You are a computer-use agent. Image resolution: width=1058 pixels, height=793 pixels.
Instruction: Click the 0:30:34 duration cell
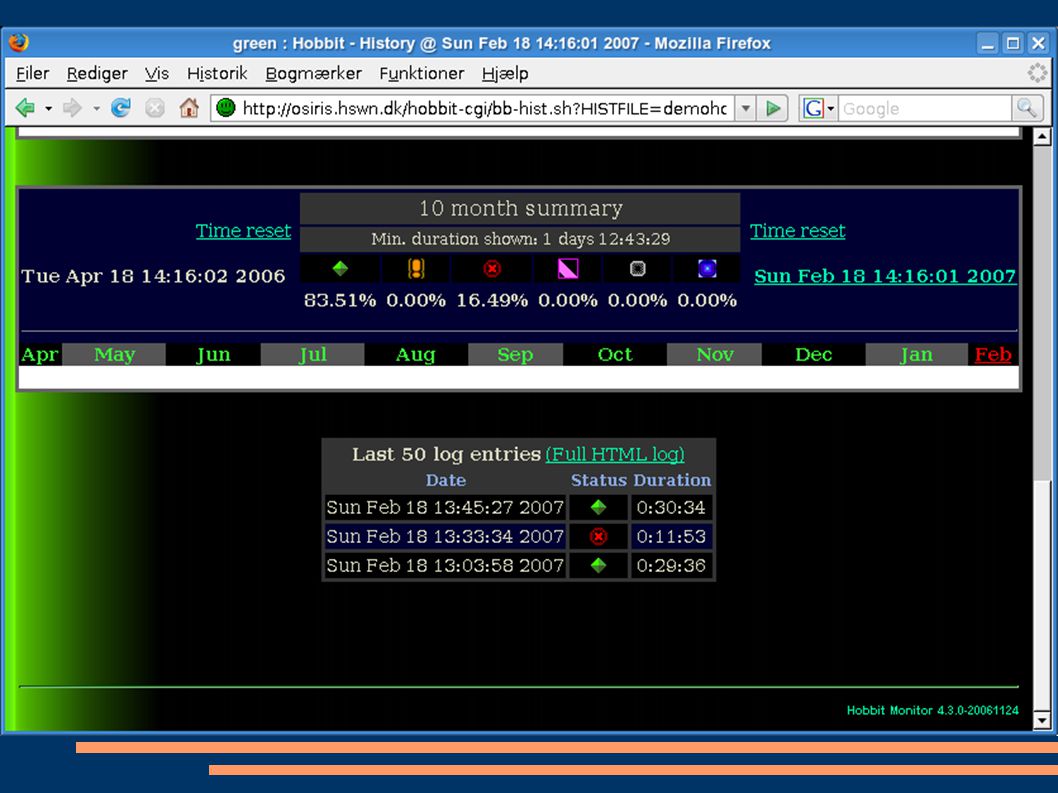(671, 508)
